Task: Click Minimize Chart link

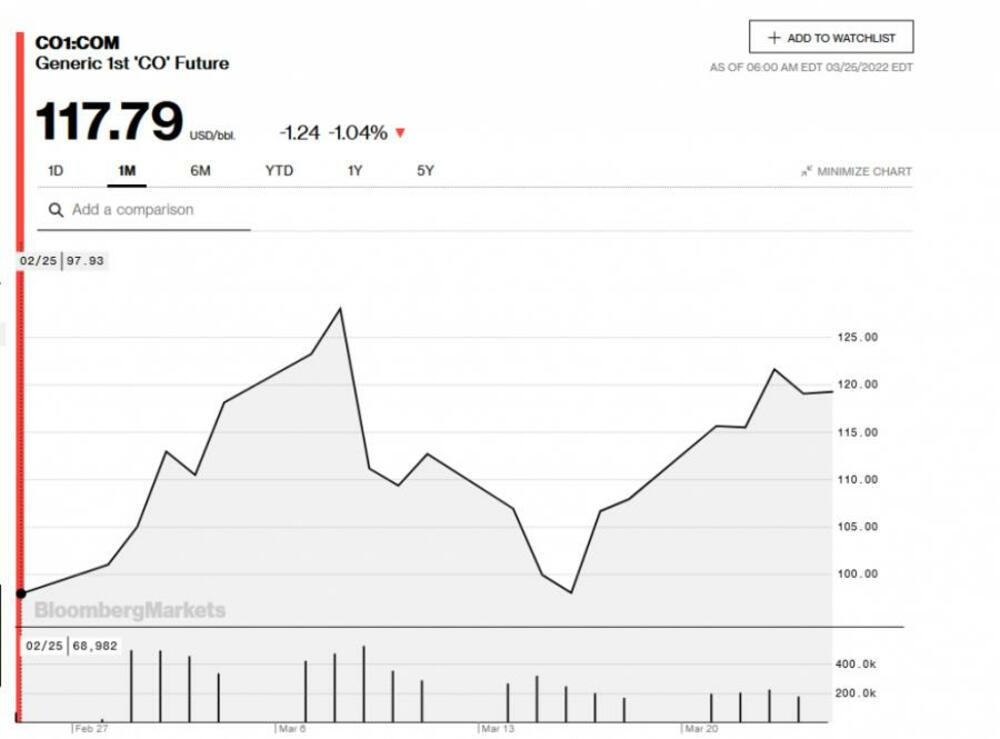Action: pyautogui.click(x=864, y=171)
